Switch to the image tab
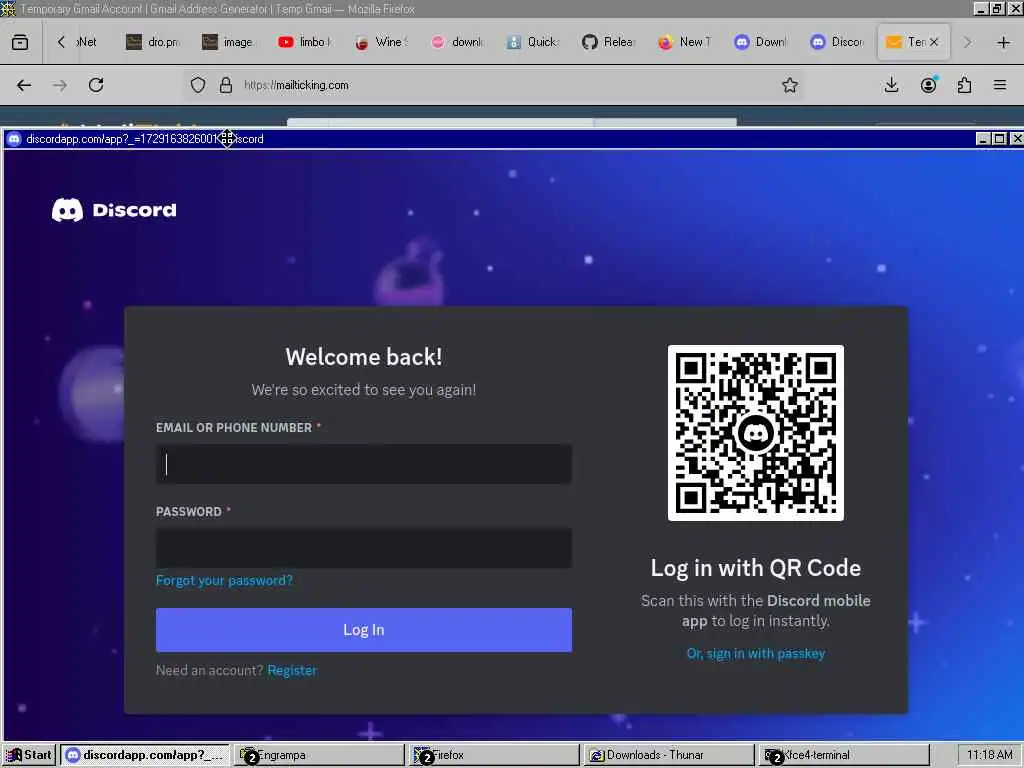Screen dimensions: 1024x768 [229, 42]
